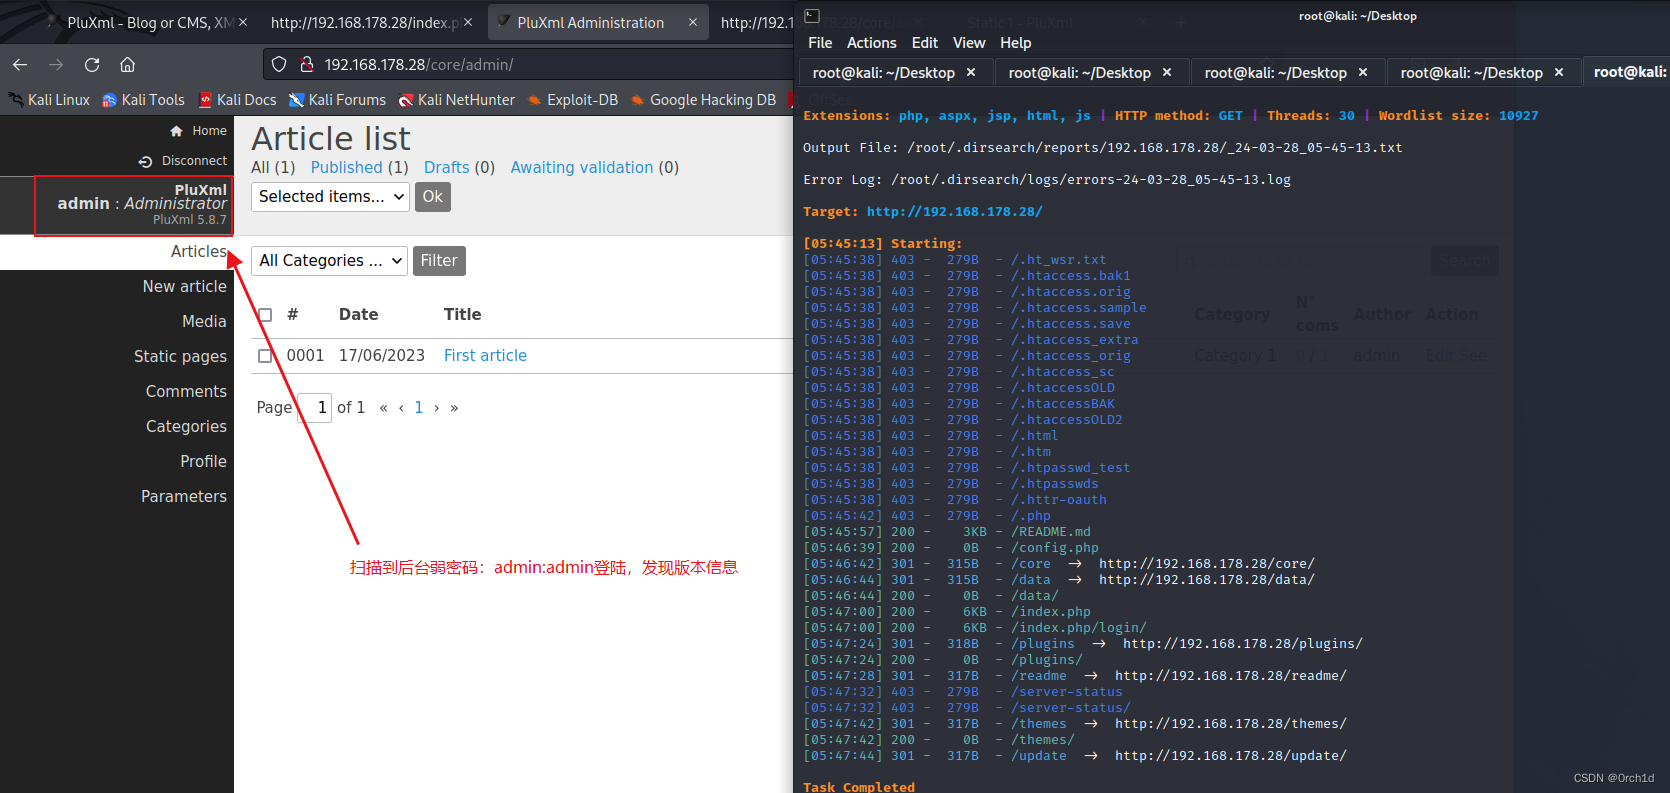Open the Kali Linux bookmark
This screenshot has height=793, width=1670.
49,100
